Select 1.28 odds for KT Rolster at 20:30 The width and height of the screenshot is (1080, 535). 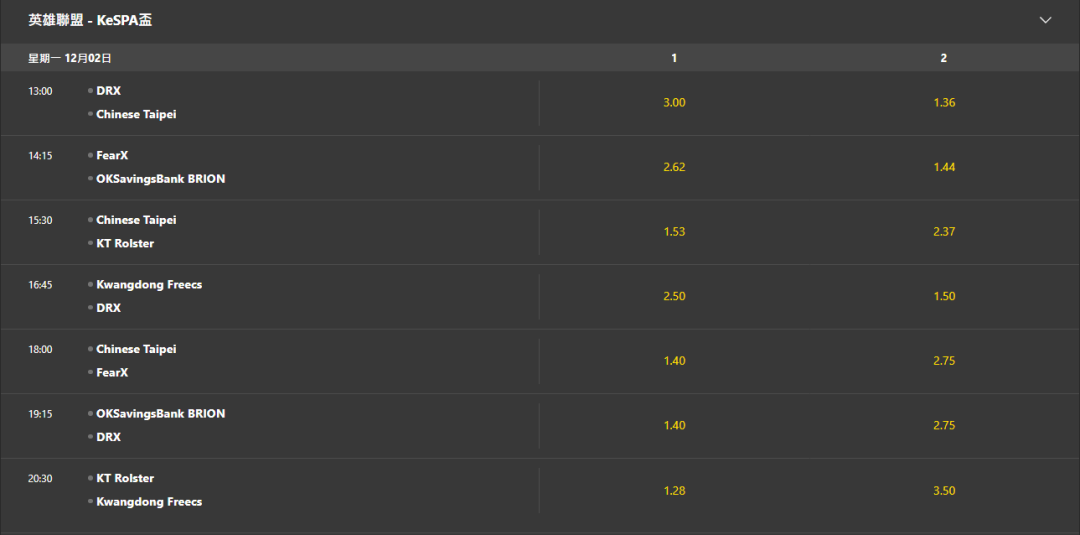pyautogui.click(x=674, y=491)
